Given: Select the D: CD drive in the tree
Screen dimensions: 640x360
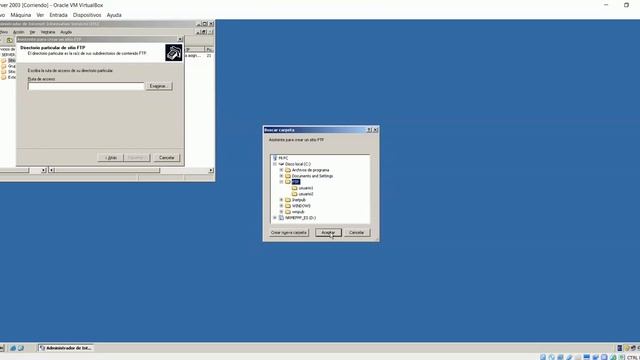Looking at the screenshot, I should (300, 218).
